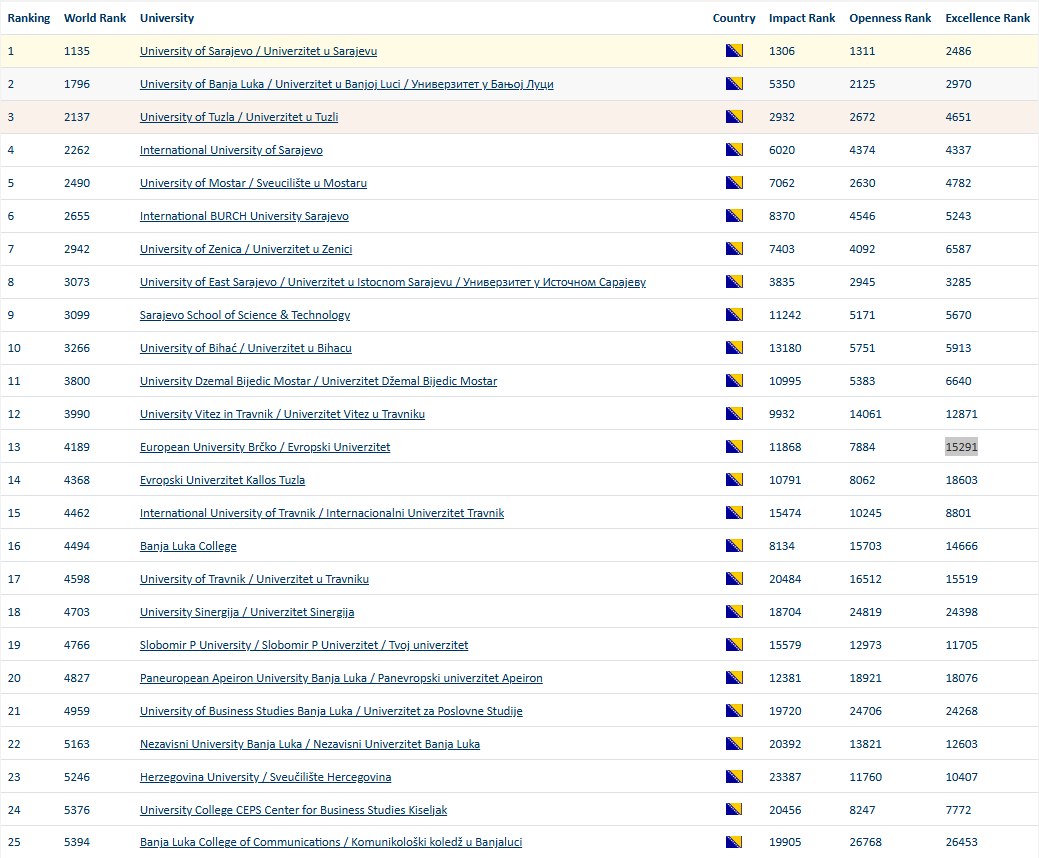Viewport: 1039px width, 858px height.
Task: Click the flag icon in Slobomir P University row
Action: [x=734, y=645]
